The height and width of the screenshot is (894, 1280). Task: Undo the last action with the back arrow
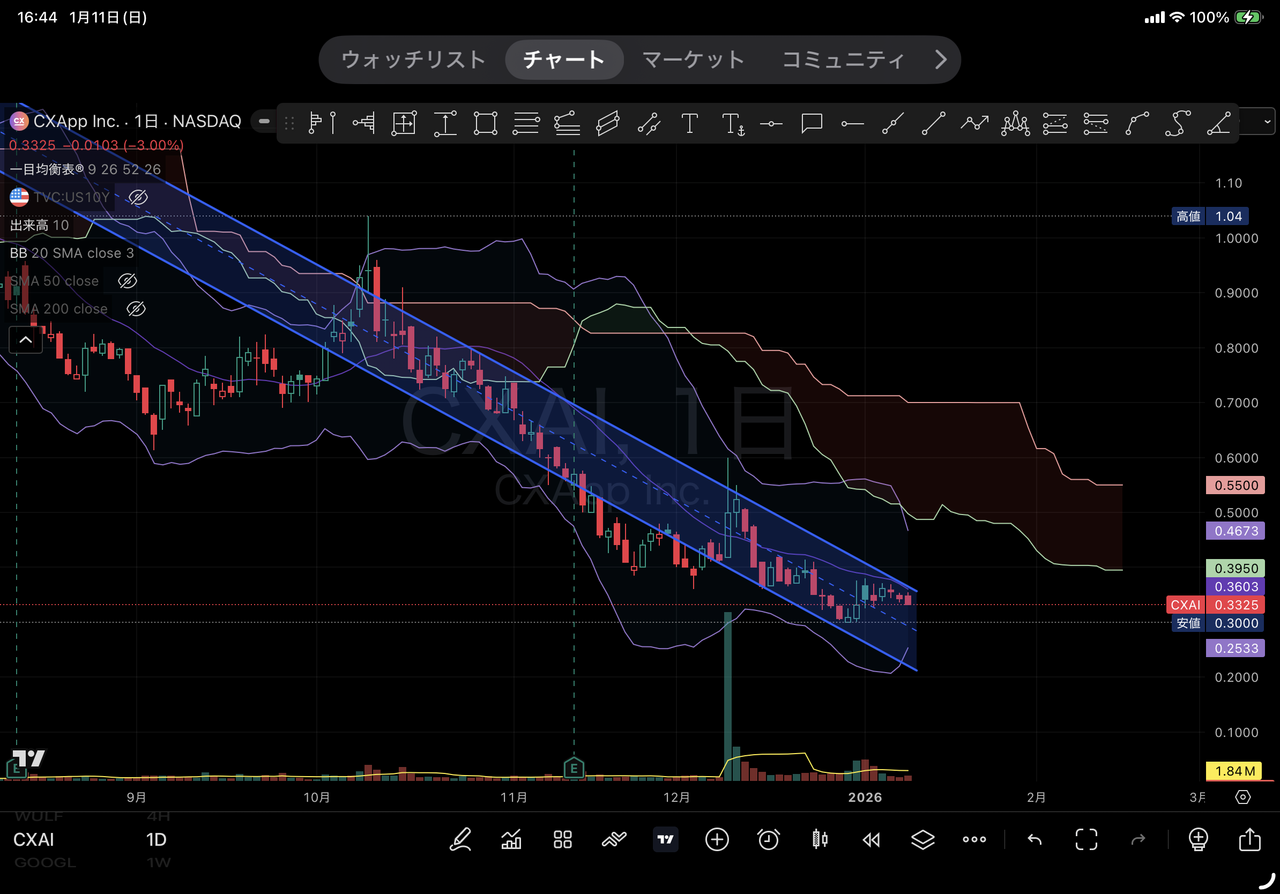[x=1034, y=840]
